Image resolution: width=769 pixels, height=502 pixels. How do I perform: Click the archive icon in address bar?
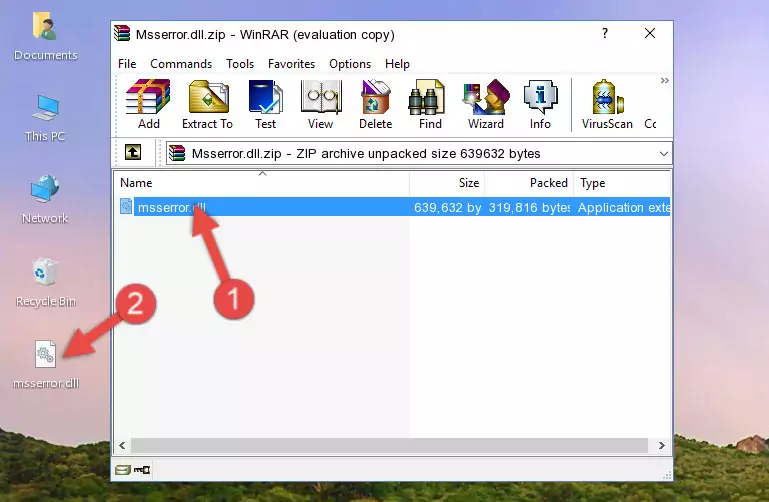[177, 153]
